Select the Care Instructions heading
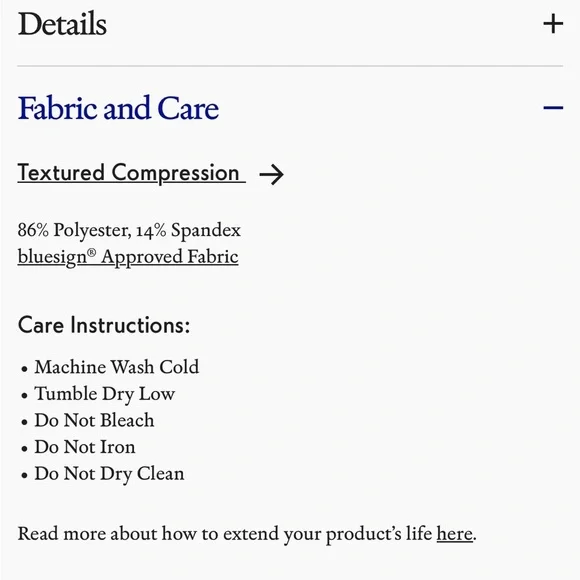Viewport: 580px width, 580px height. click(x=104, y=325)
